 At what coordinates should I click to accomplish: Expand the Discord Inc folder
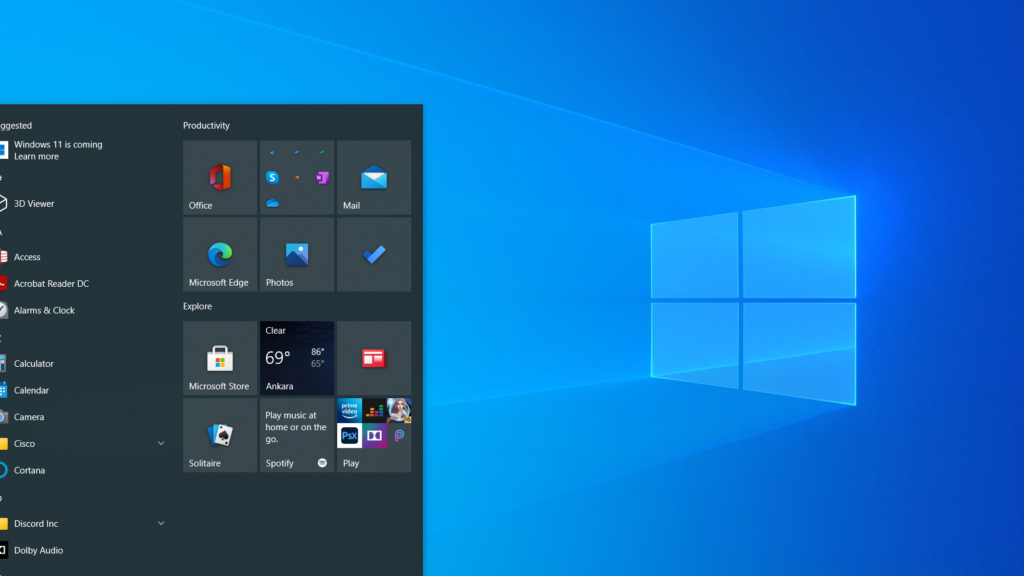(x=161, y=523)
